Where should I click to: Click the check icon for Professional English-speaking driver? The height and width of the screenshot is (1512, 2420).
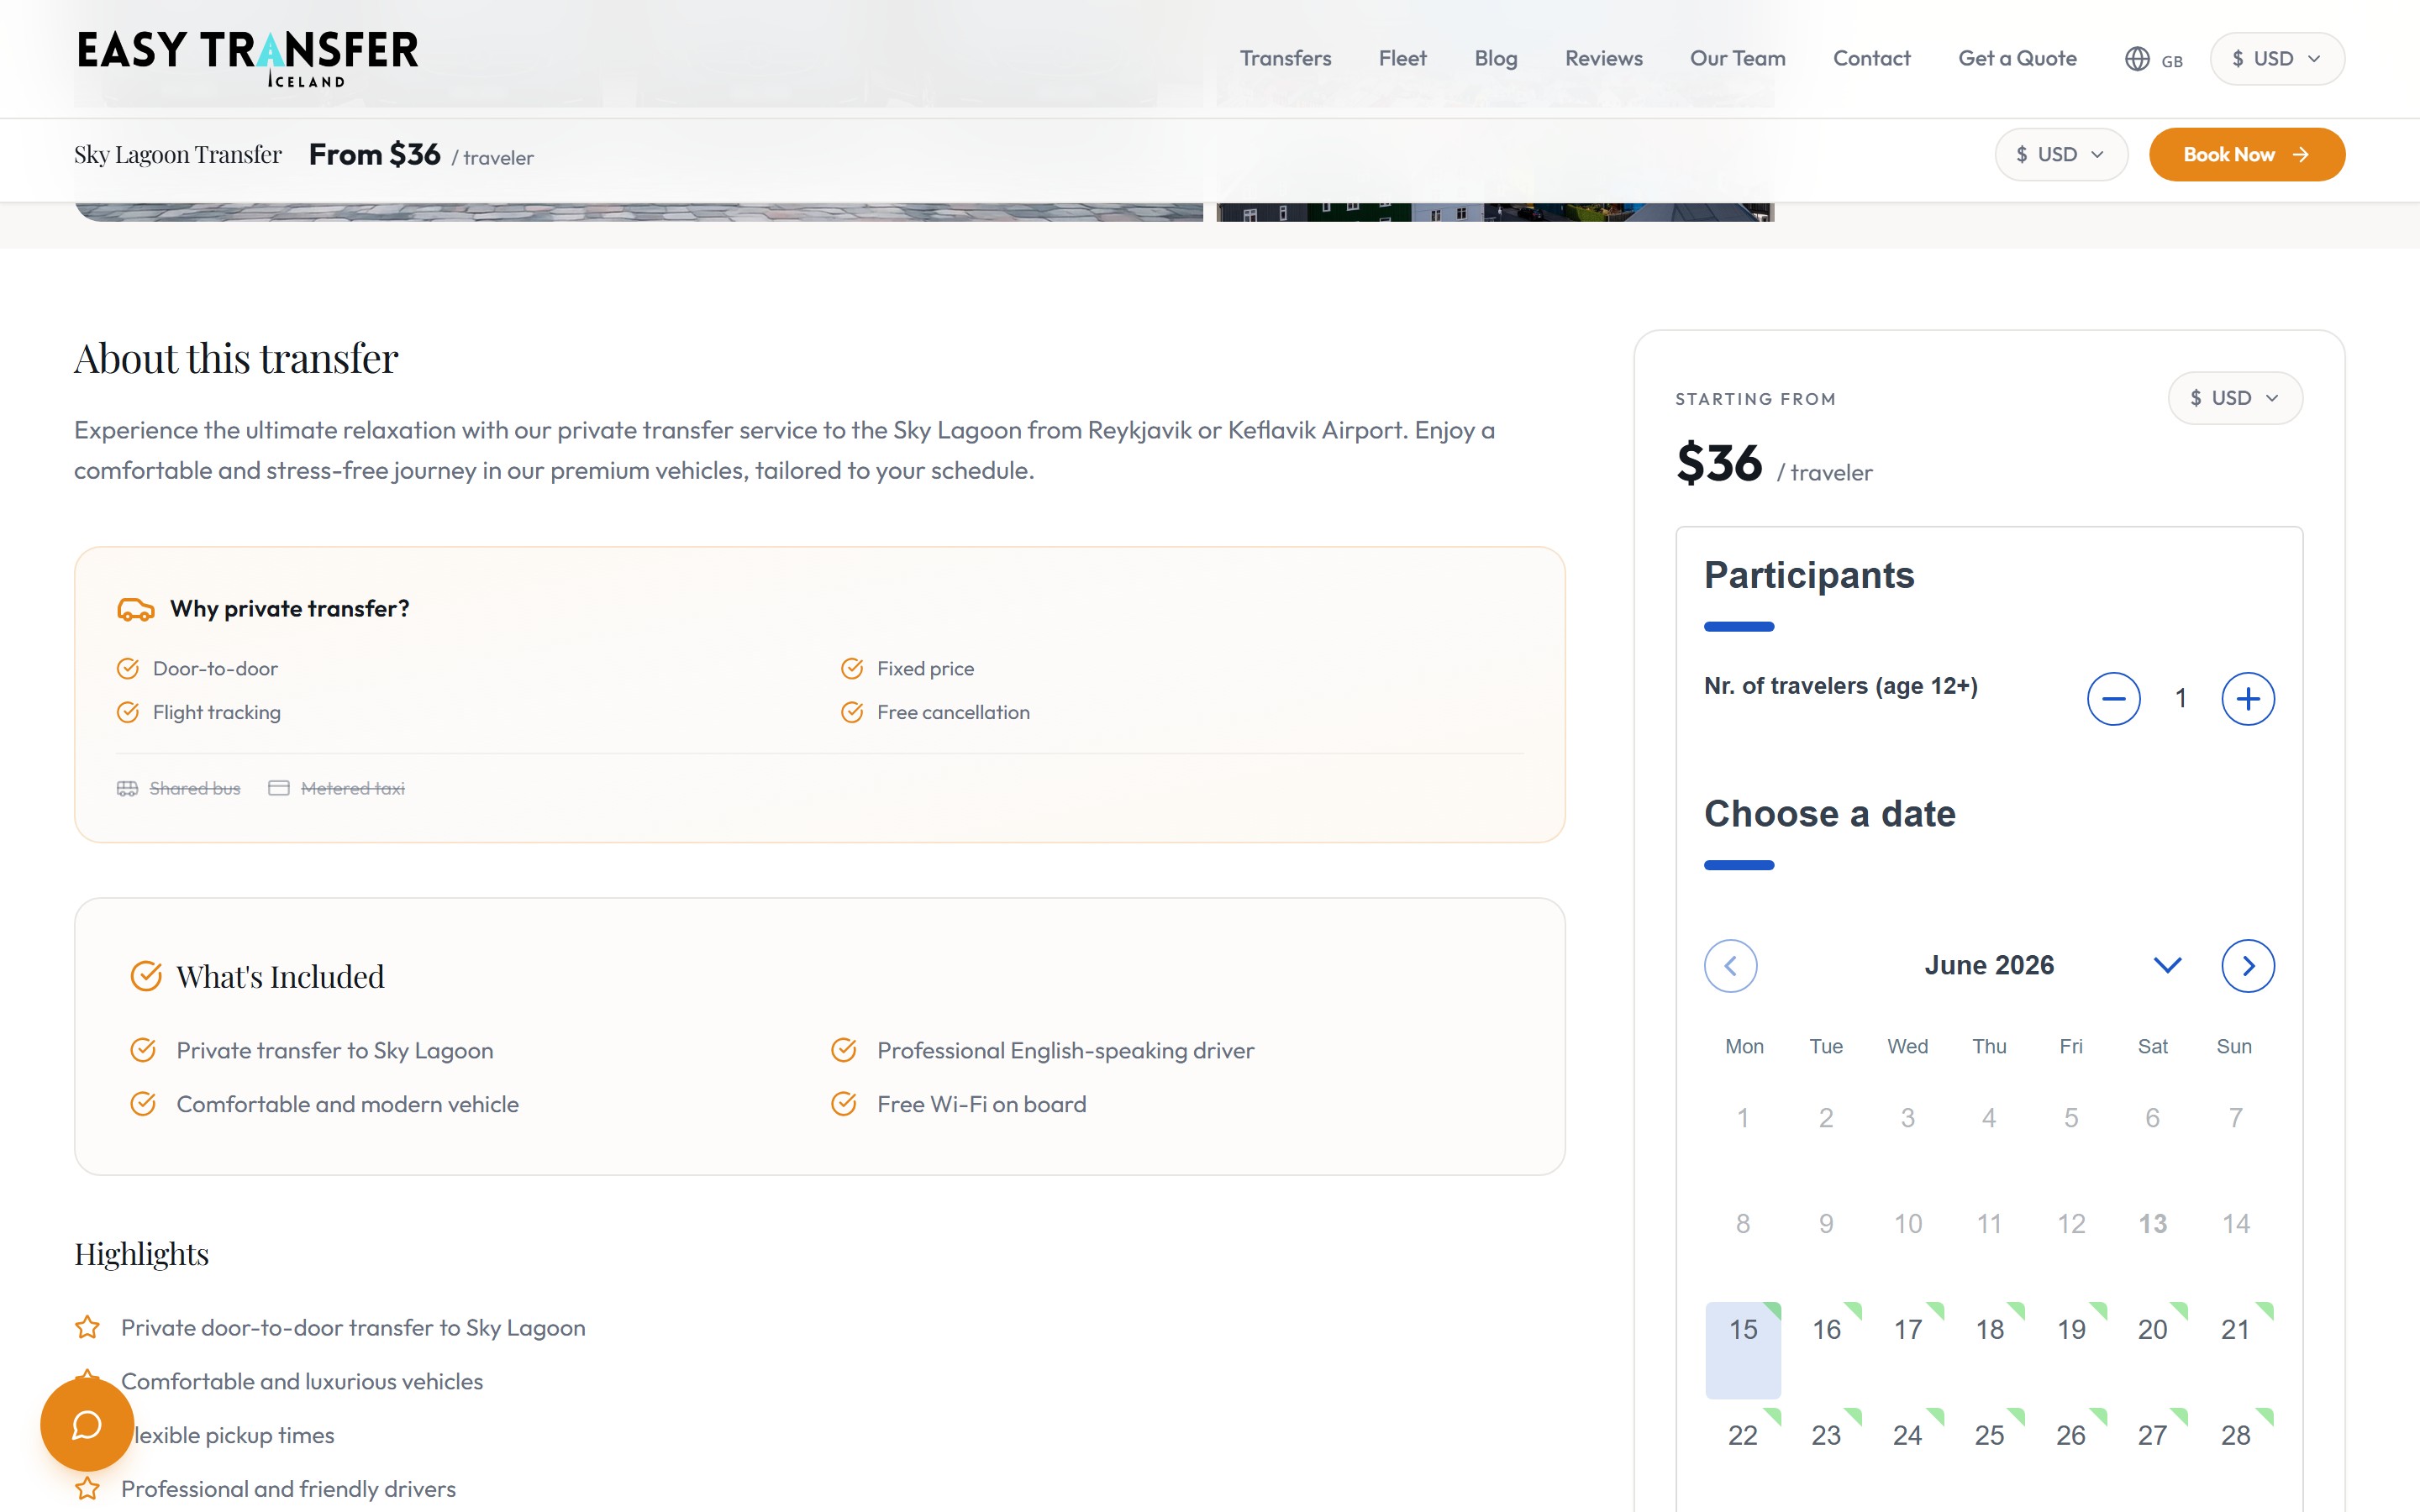click(x=844, y=1050)
